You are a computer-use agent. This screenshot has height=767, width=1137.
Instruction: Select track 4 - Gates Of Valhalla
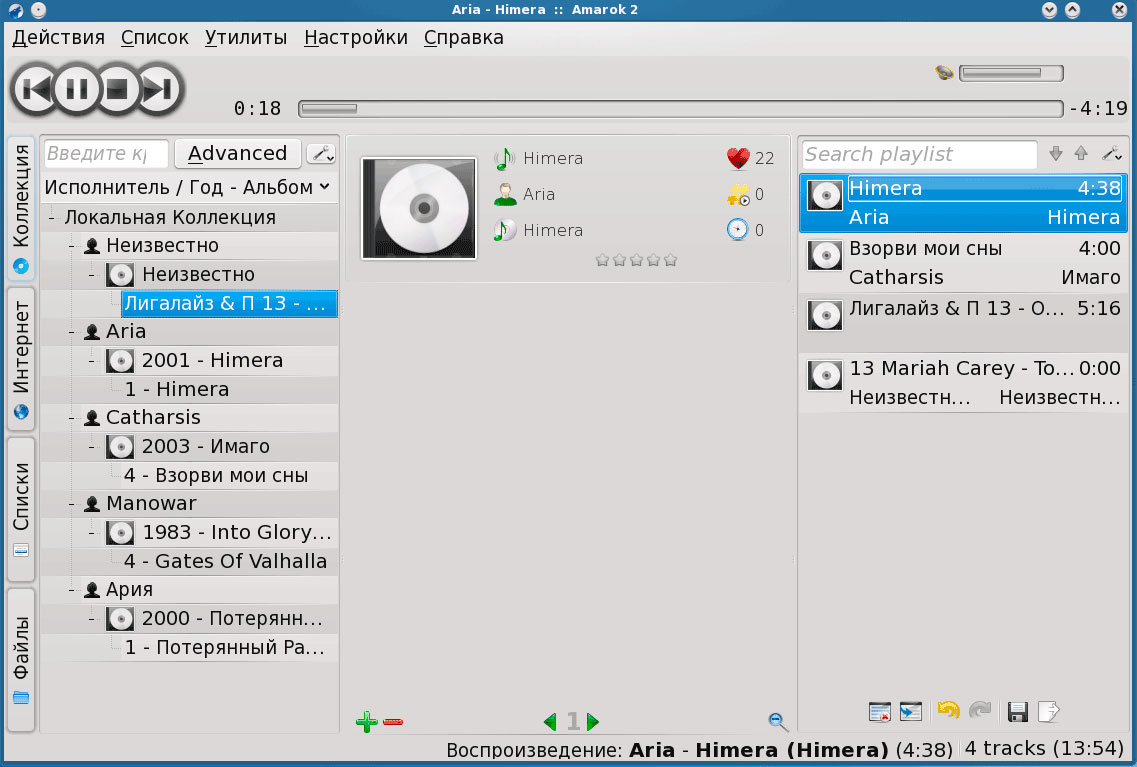(226, 562)
